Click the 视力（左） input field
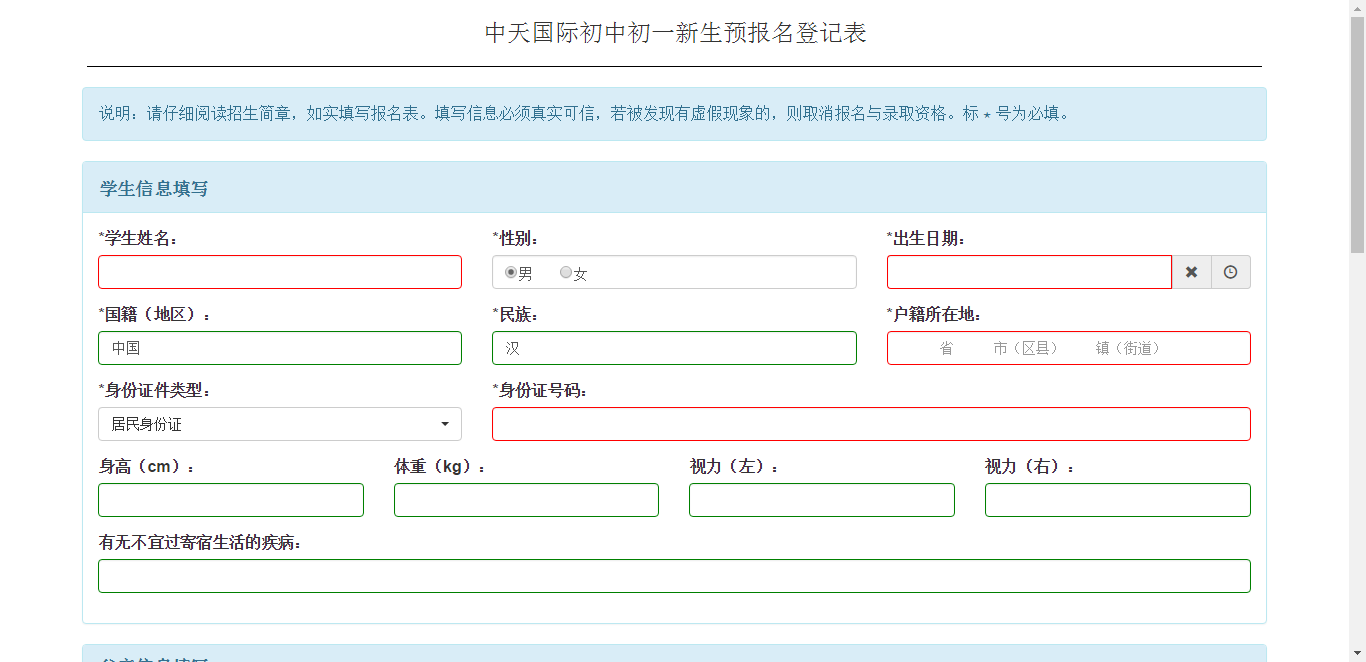The width and height of the screenshot is (1366, 662). (821, 500)
